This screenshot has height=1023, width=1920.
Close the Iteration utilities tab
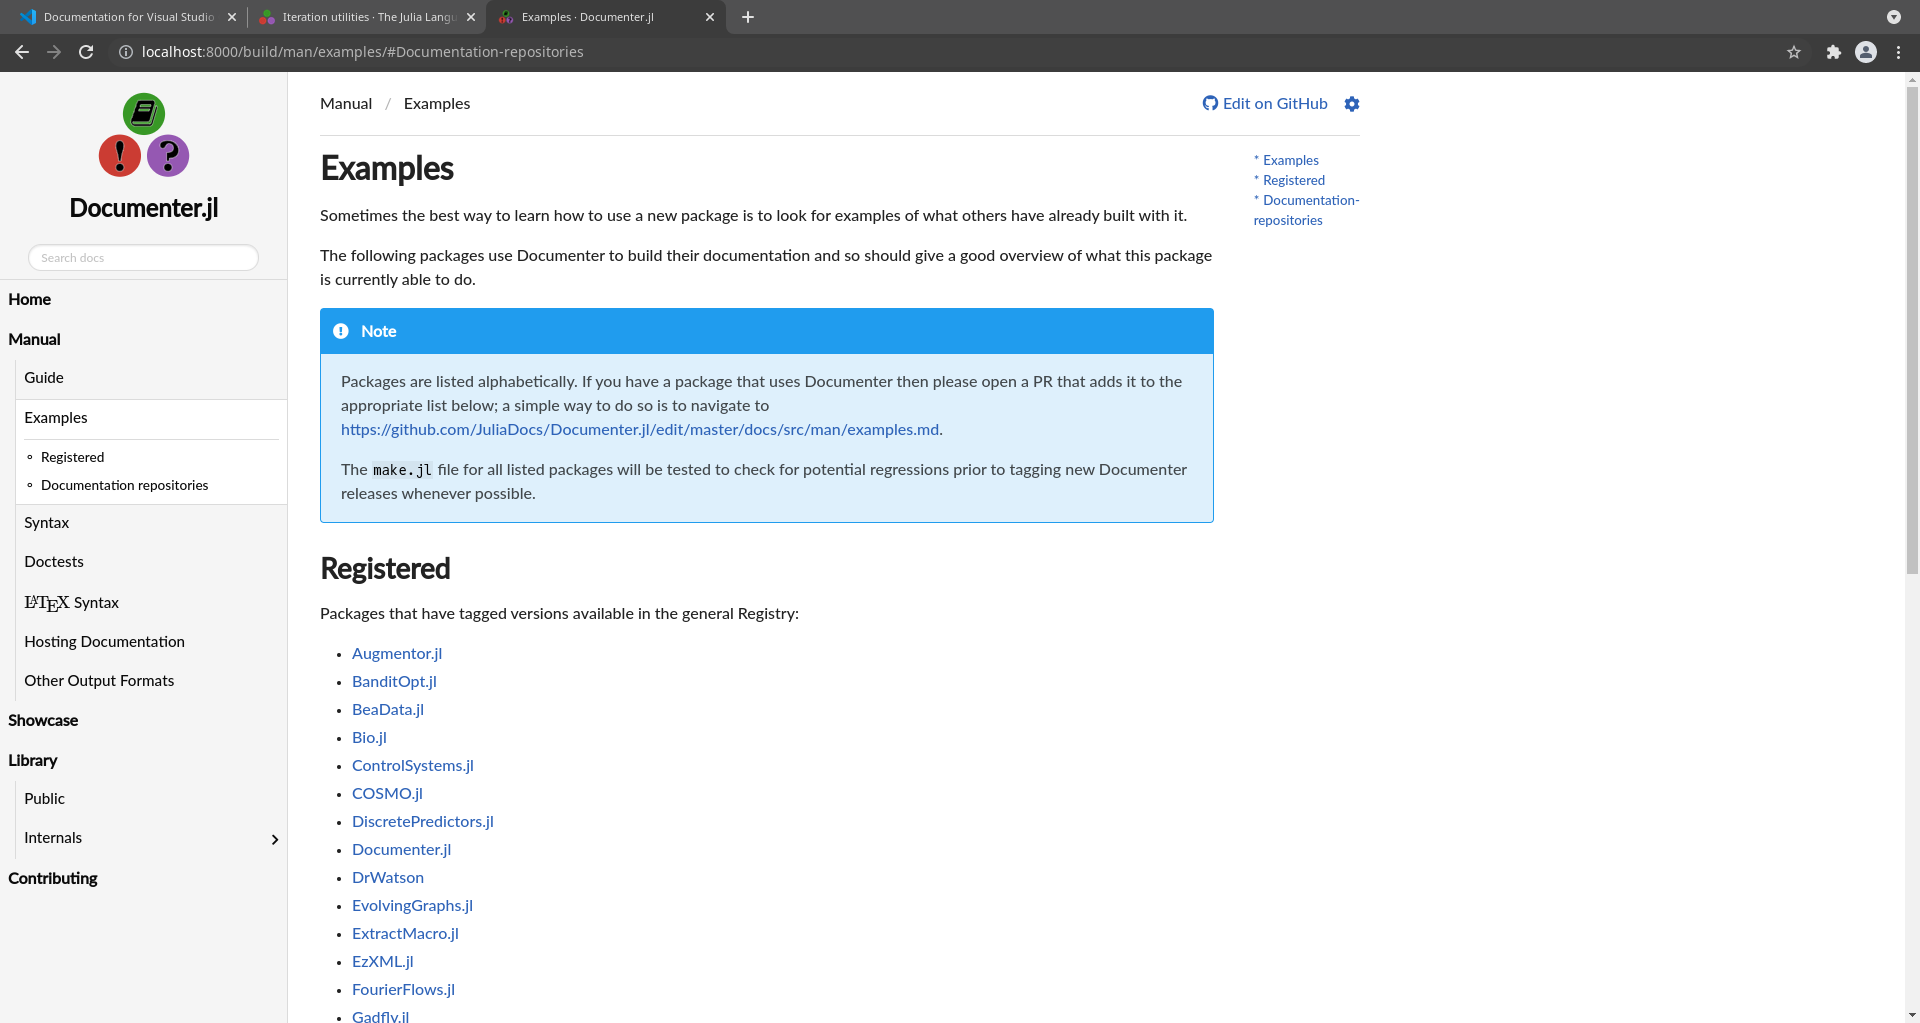pos(471,17)
